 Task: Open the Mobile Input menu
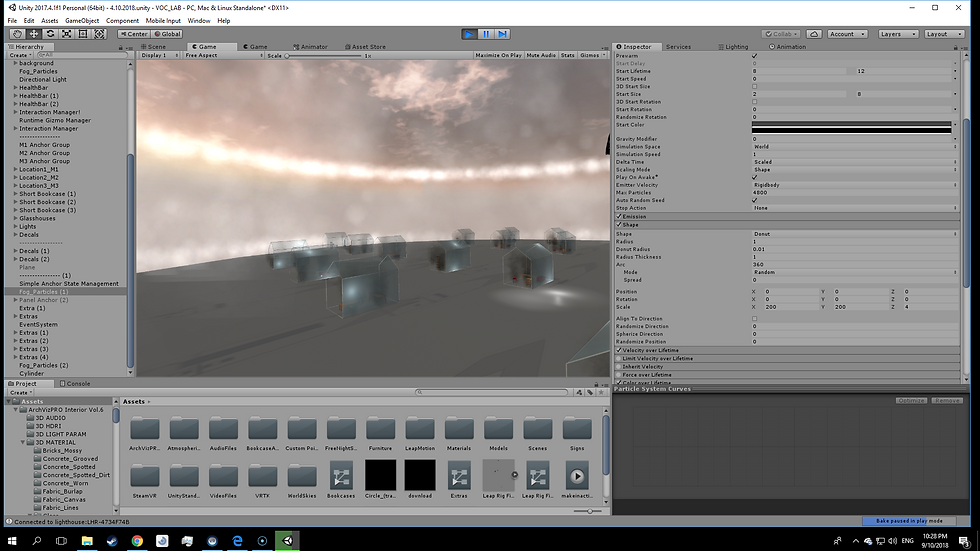point(163,21)
